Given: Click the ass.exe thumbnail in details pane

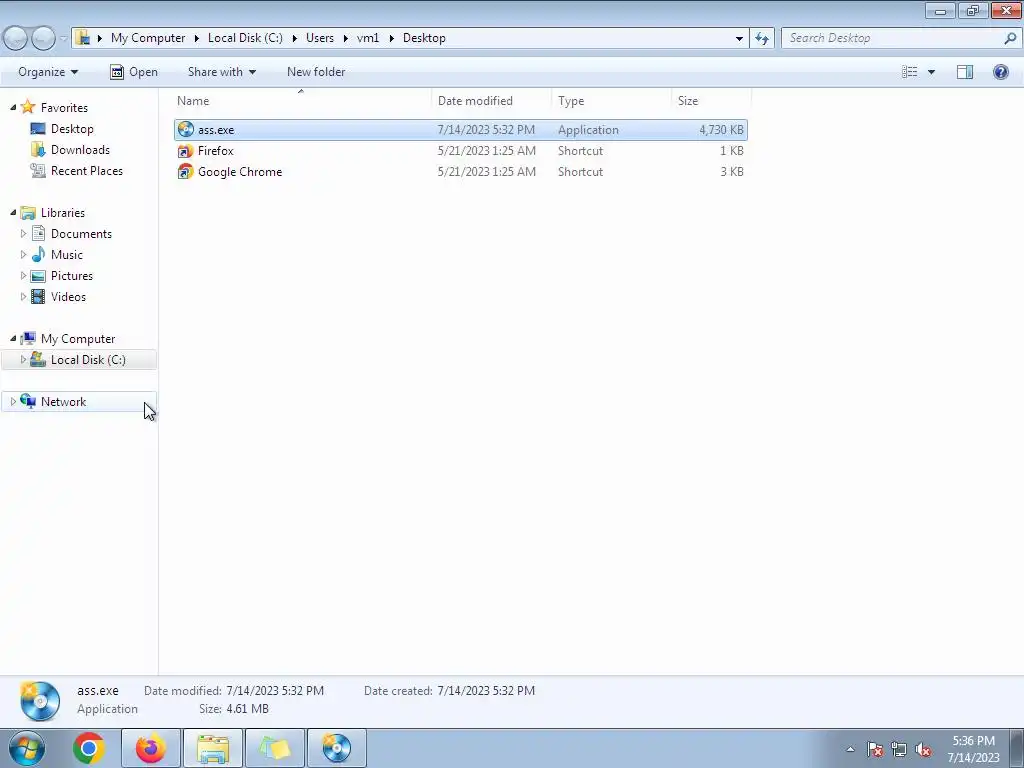Looking at the screenshot, I should click(x=39, y=700).
